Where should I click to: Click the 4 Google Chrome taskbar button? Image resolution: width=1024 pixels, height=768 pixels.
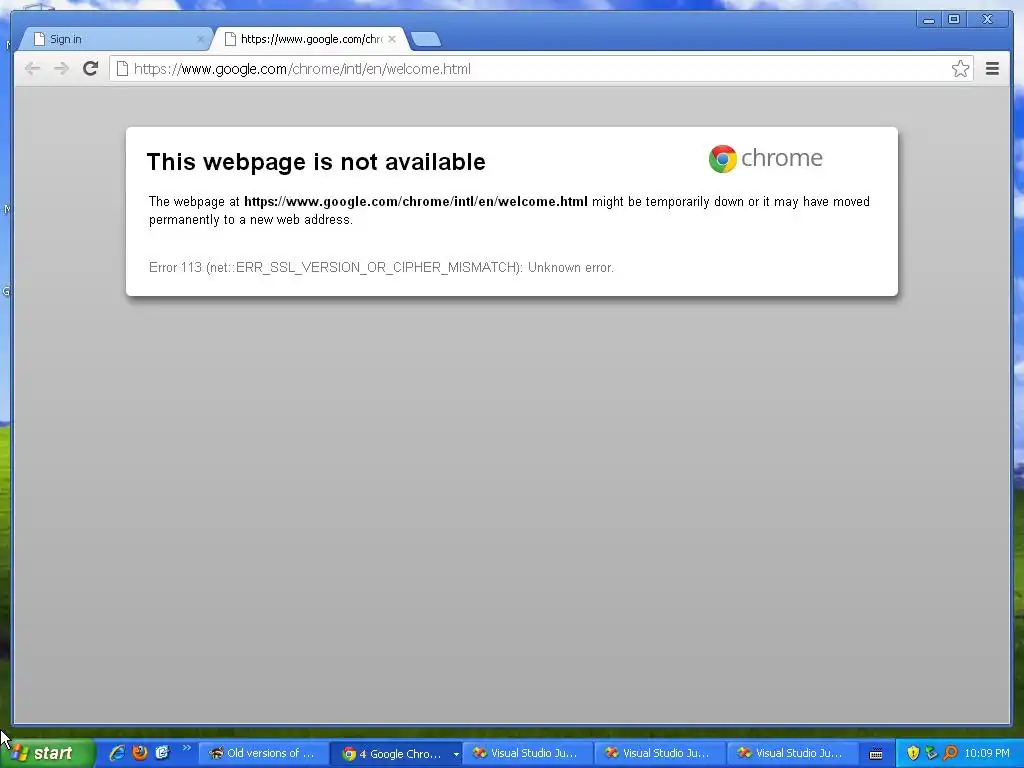[x=394, y=754]
